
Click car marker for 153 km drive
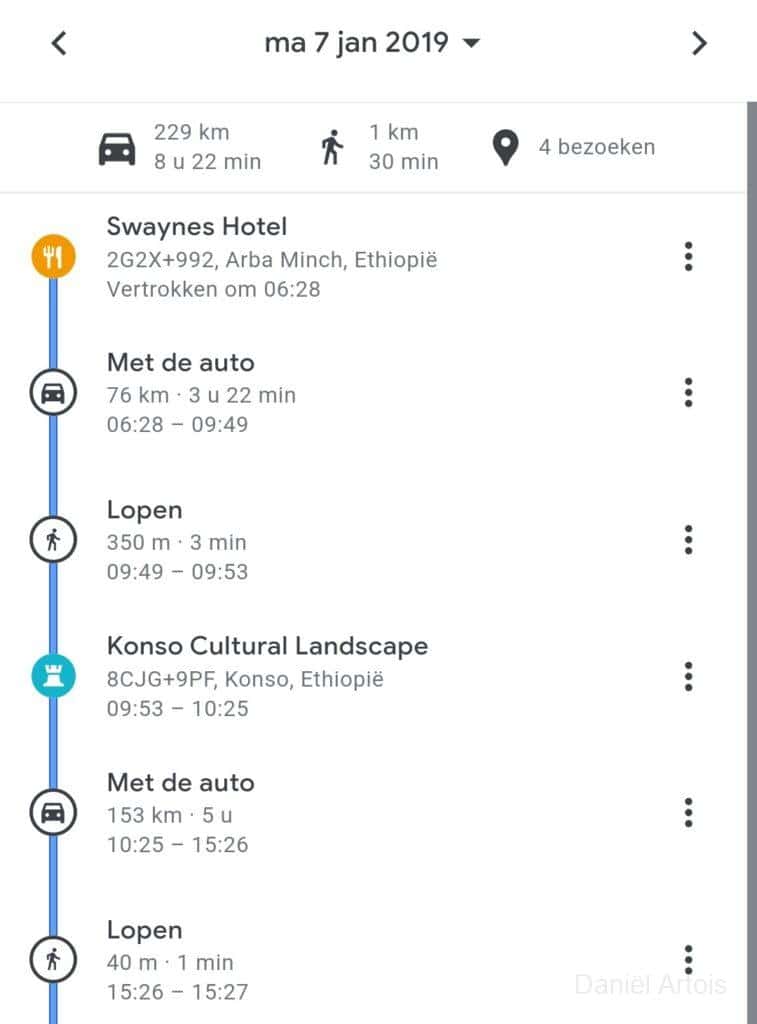click(52, 812)
